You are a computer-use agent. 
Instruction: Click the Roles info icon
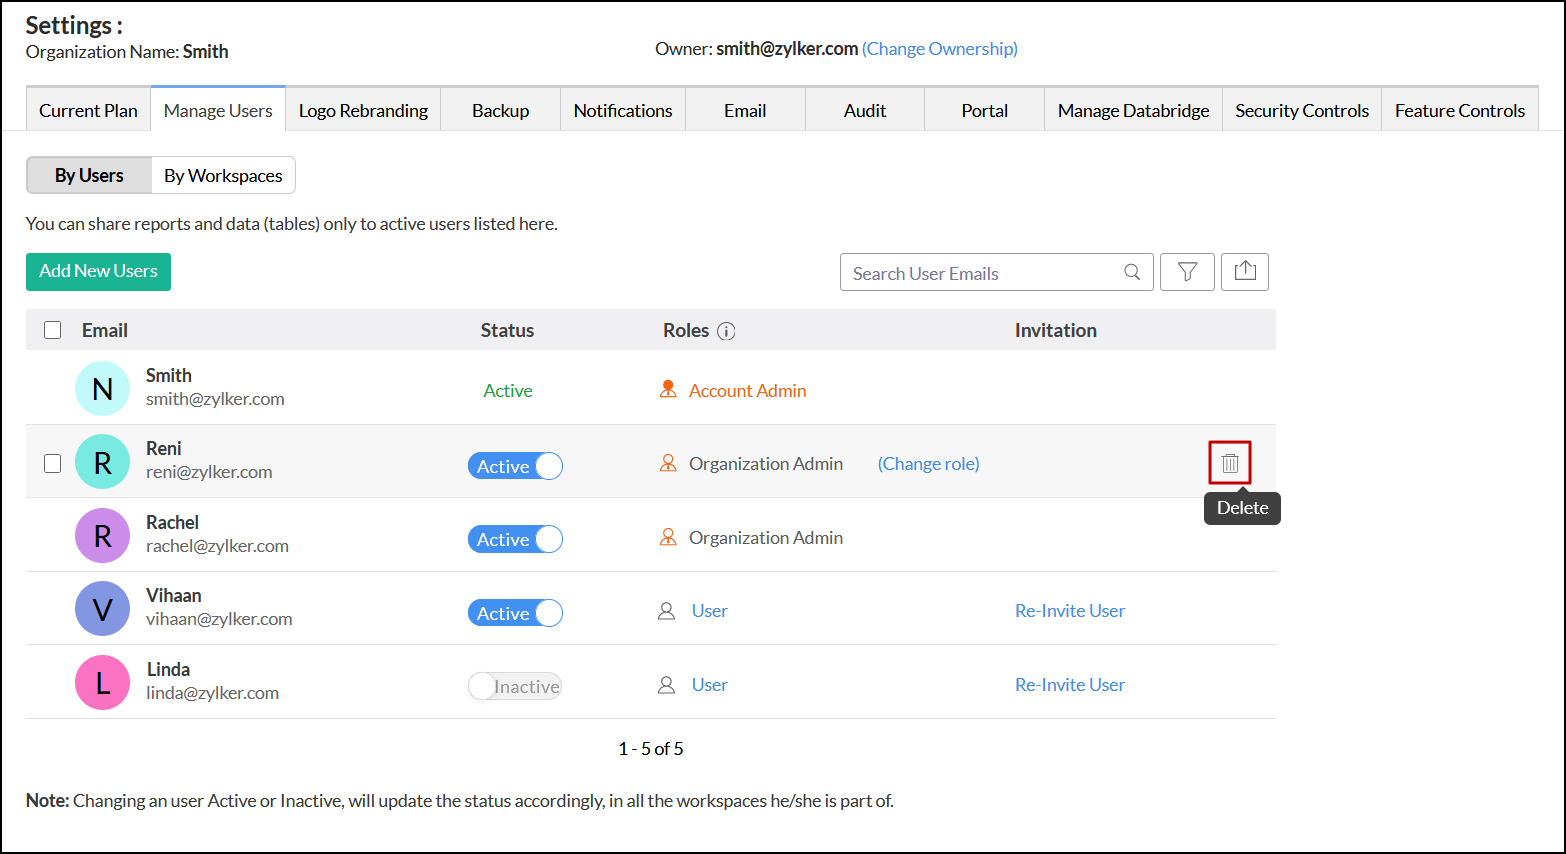(x=727, y=331)
